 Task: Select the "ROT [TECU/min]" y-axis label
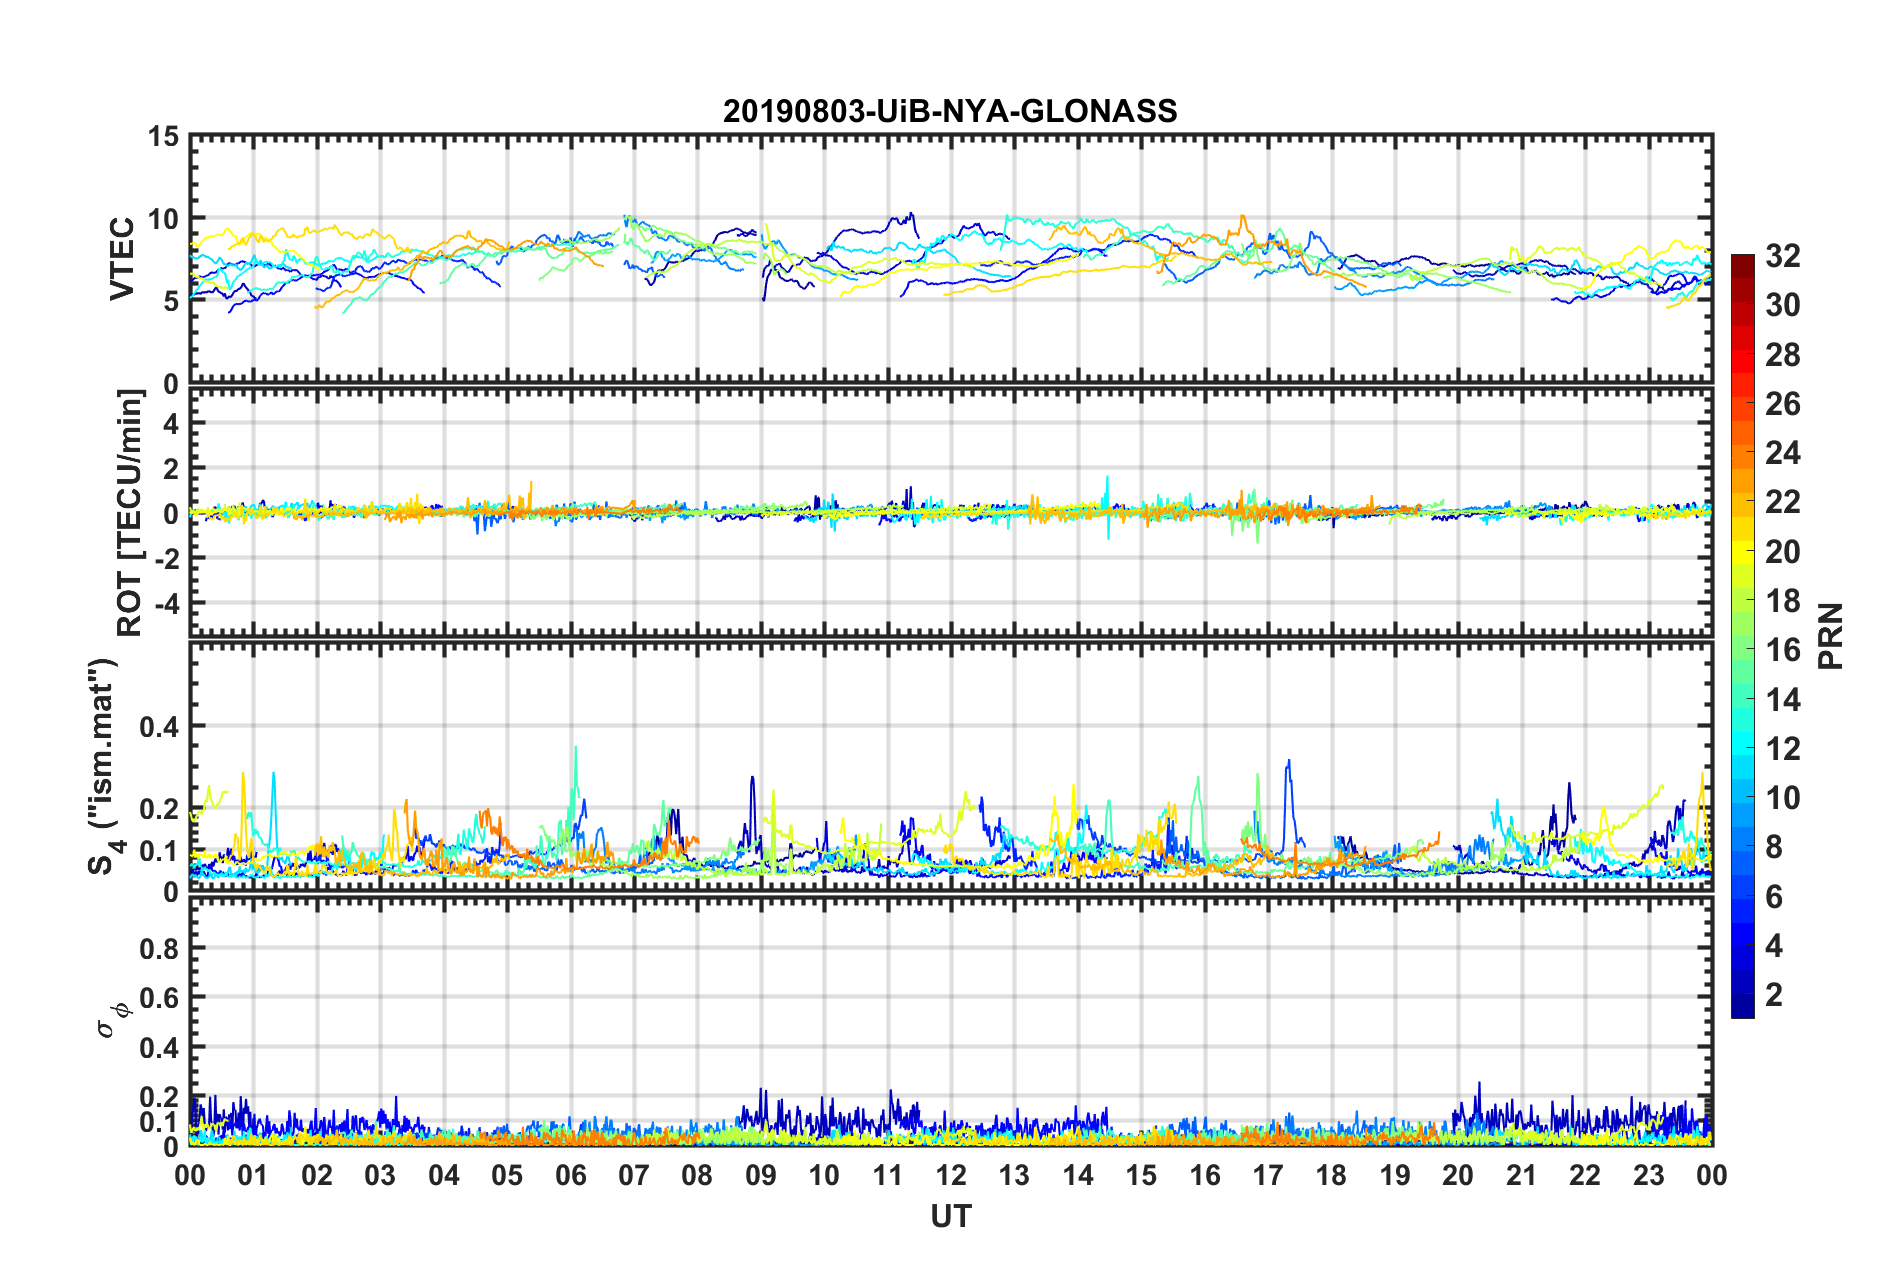point(130,513)
